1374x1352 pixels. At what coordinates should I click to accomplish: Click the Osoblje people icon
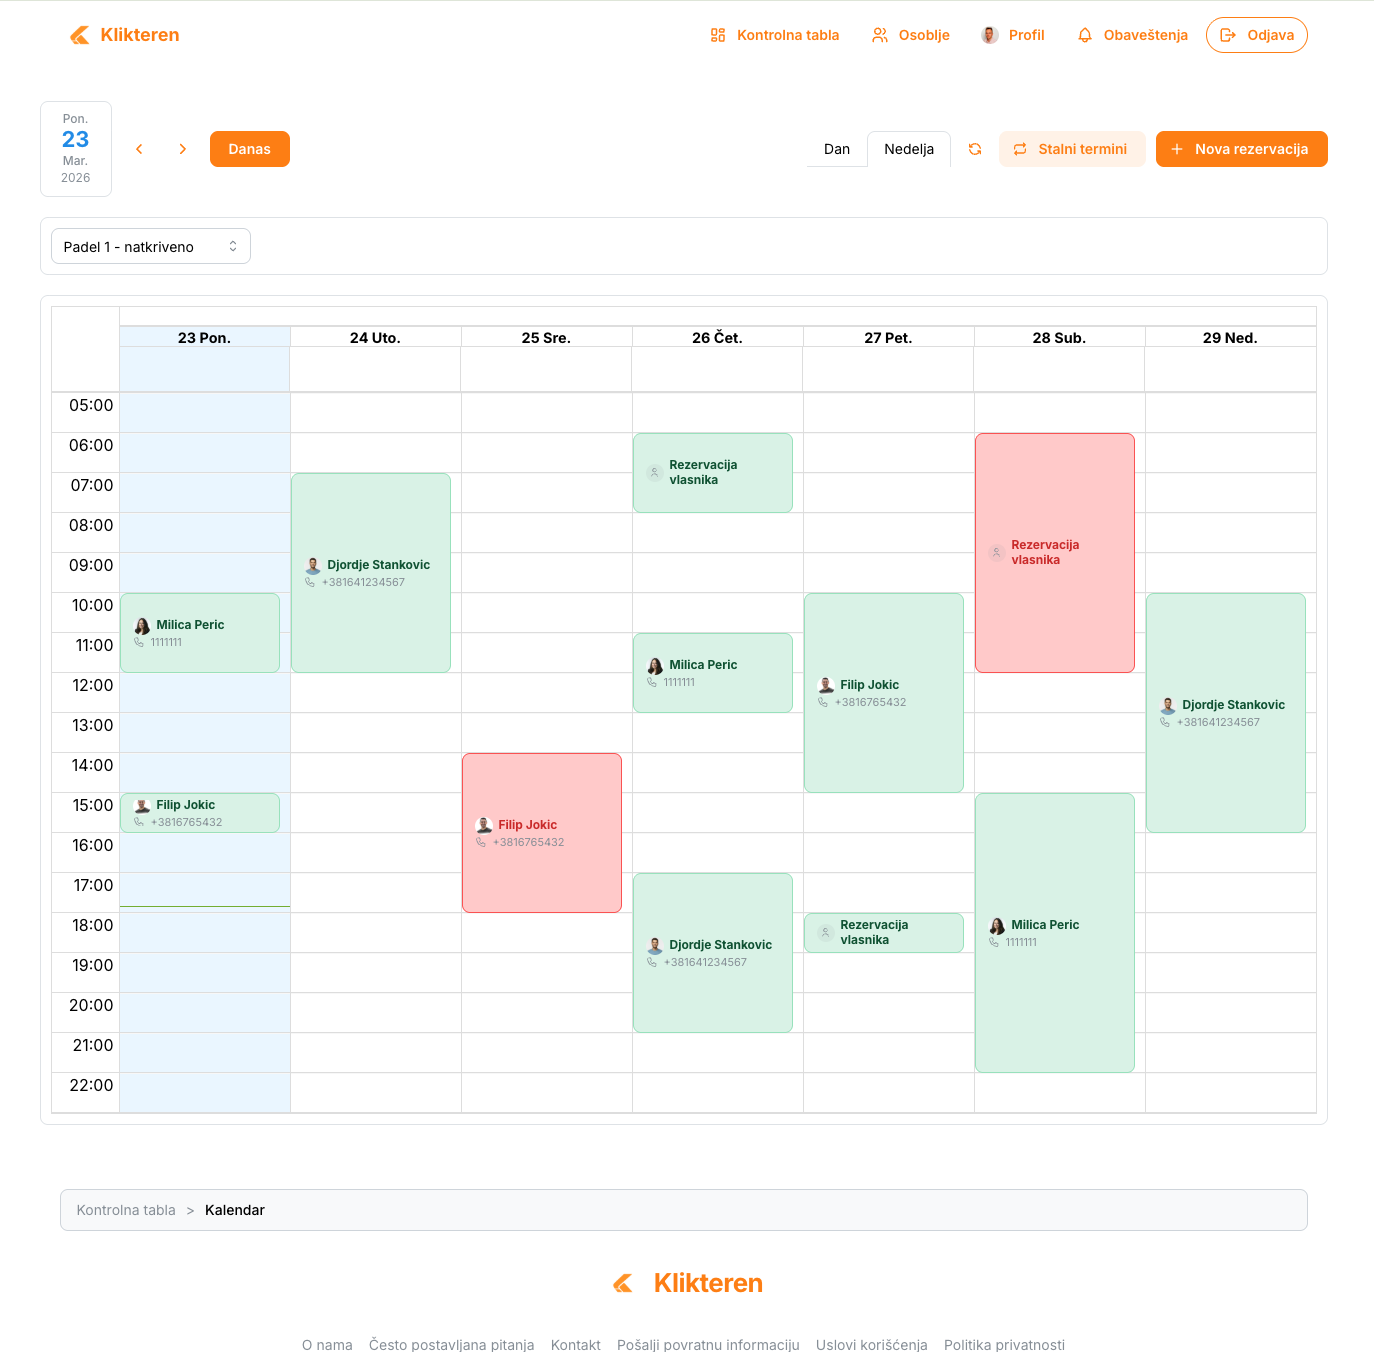[880, 34]
